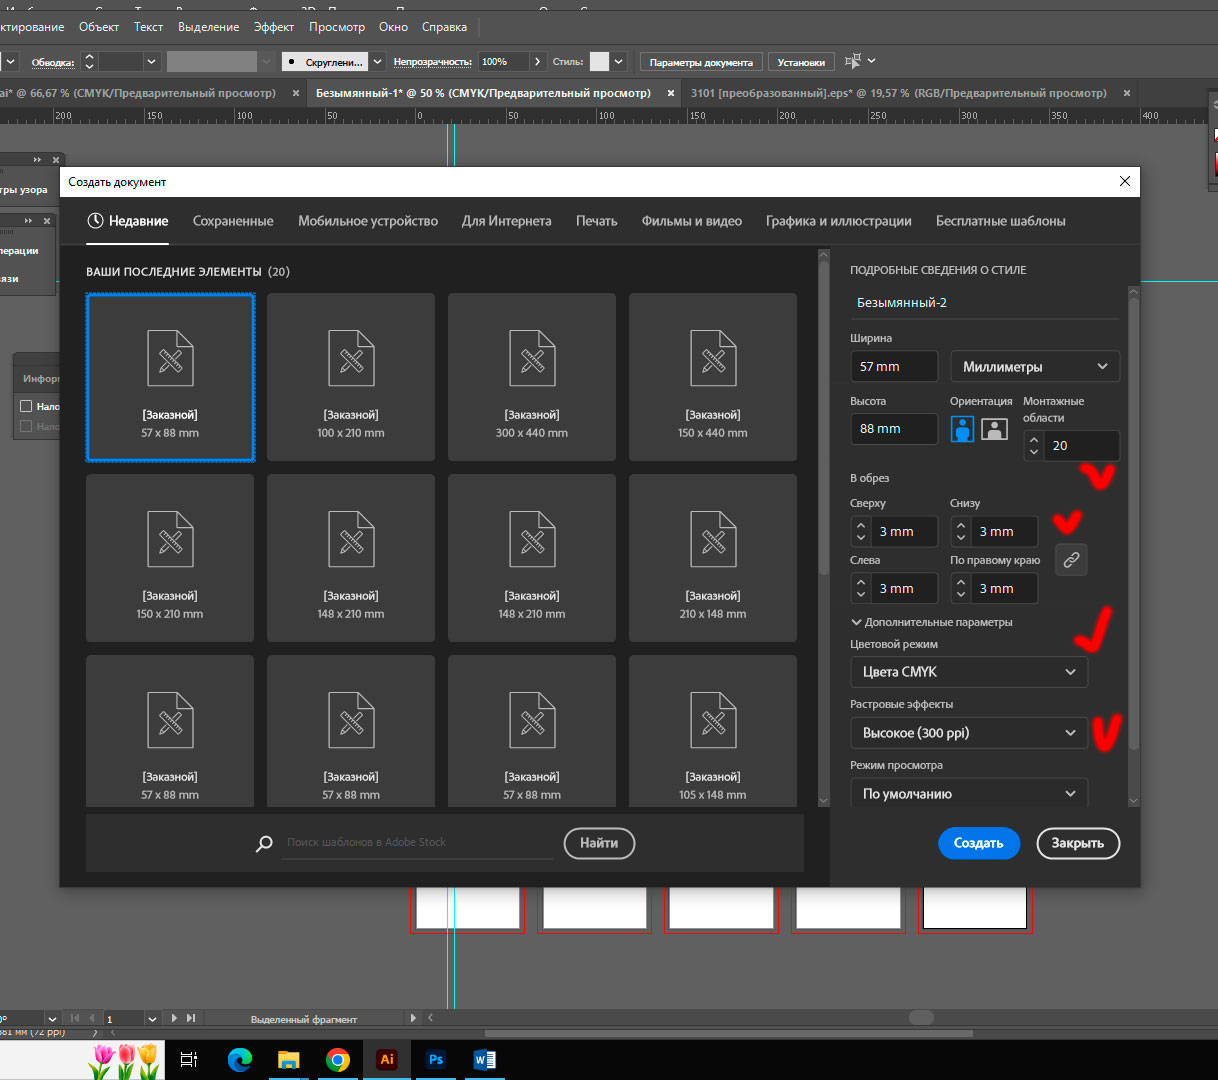Open the Миллиметры units dropdown
1218x1080 pixels.
pos(1034,367)
